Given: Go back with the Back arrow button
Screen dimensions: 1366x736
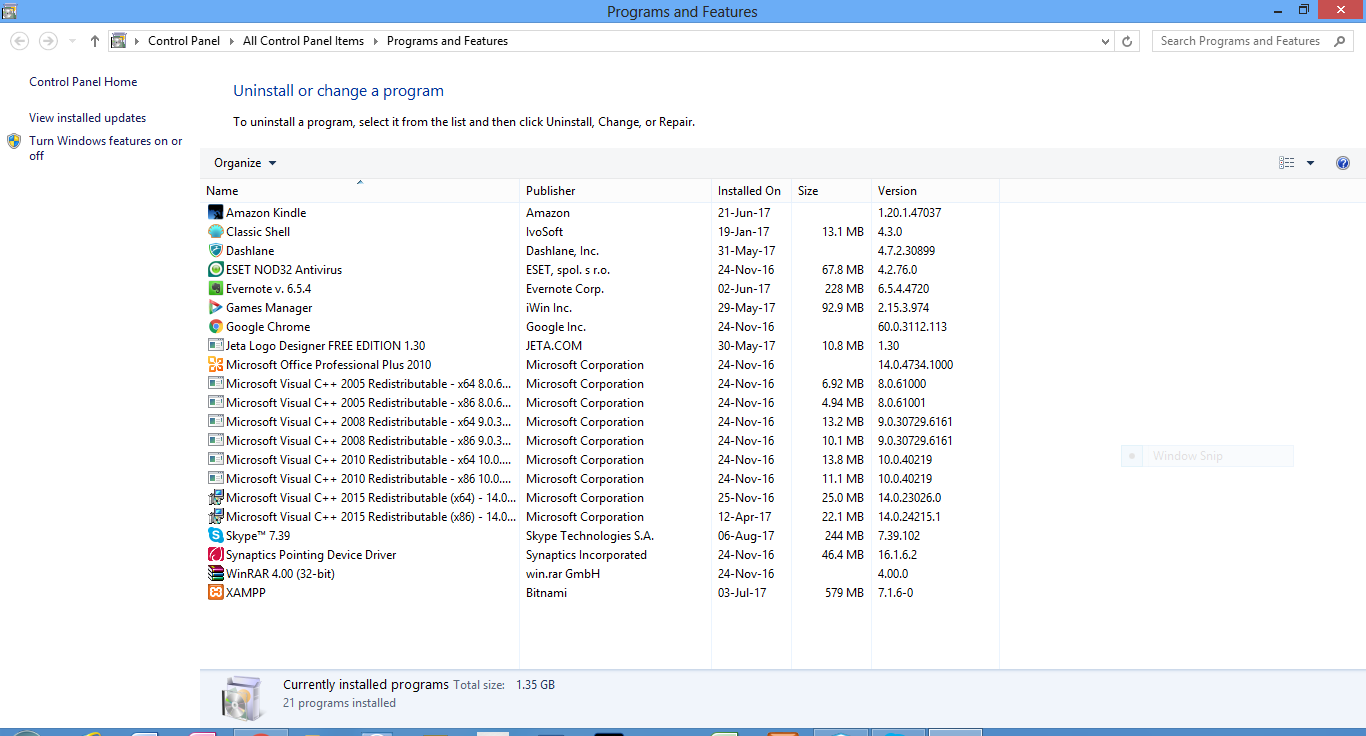Looking at the screenshot, I should pyautogui.click(x=19, y=41).
